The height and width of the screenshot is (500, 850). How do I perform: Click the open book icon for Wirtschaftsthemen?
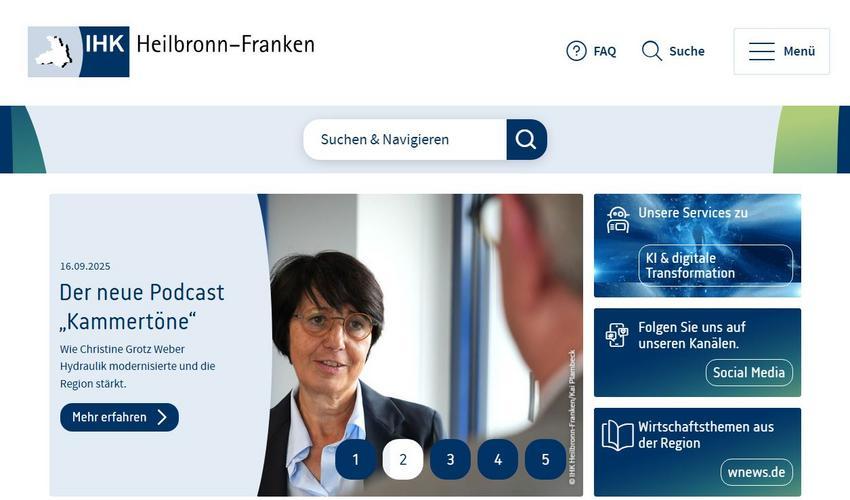pos(617,435)
